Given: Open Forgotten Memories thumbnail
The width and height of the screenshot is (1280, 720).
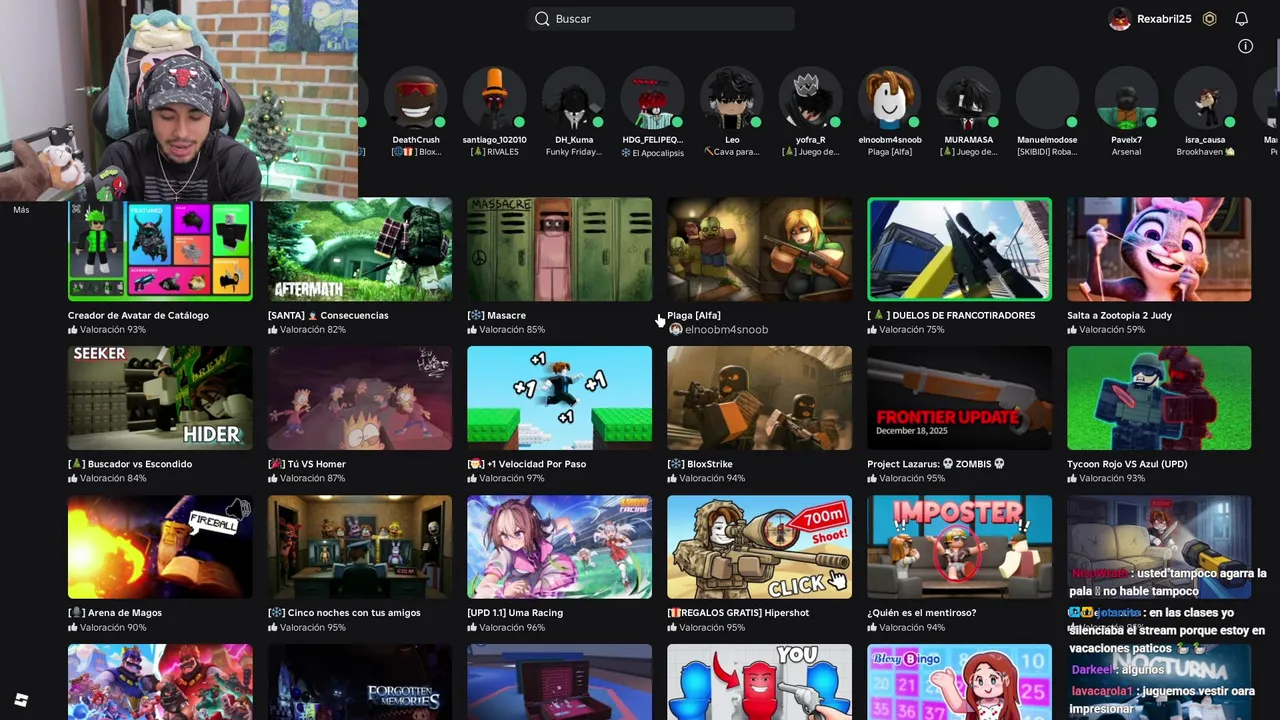Looking at the screenshot, I should tap(360, 682).
